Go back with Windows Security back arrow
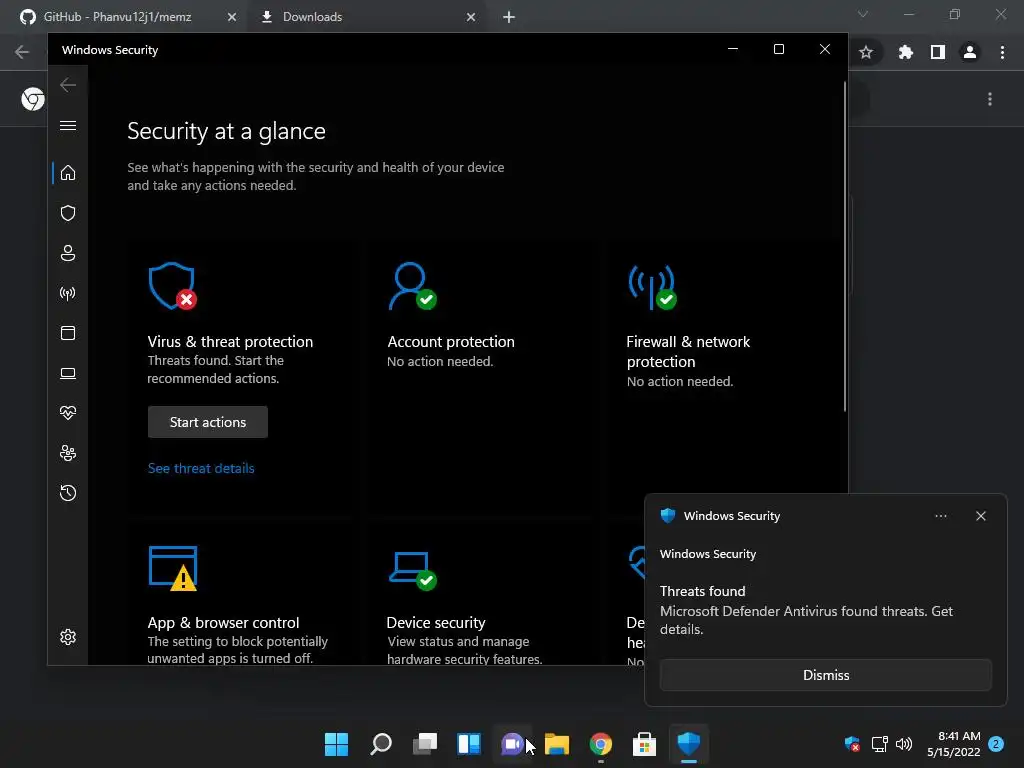1024x768 pixels. (68, 85)
